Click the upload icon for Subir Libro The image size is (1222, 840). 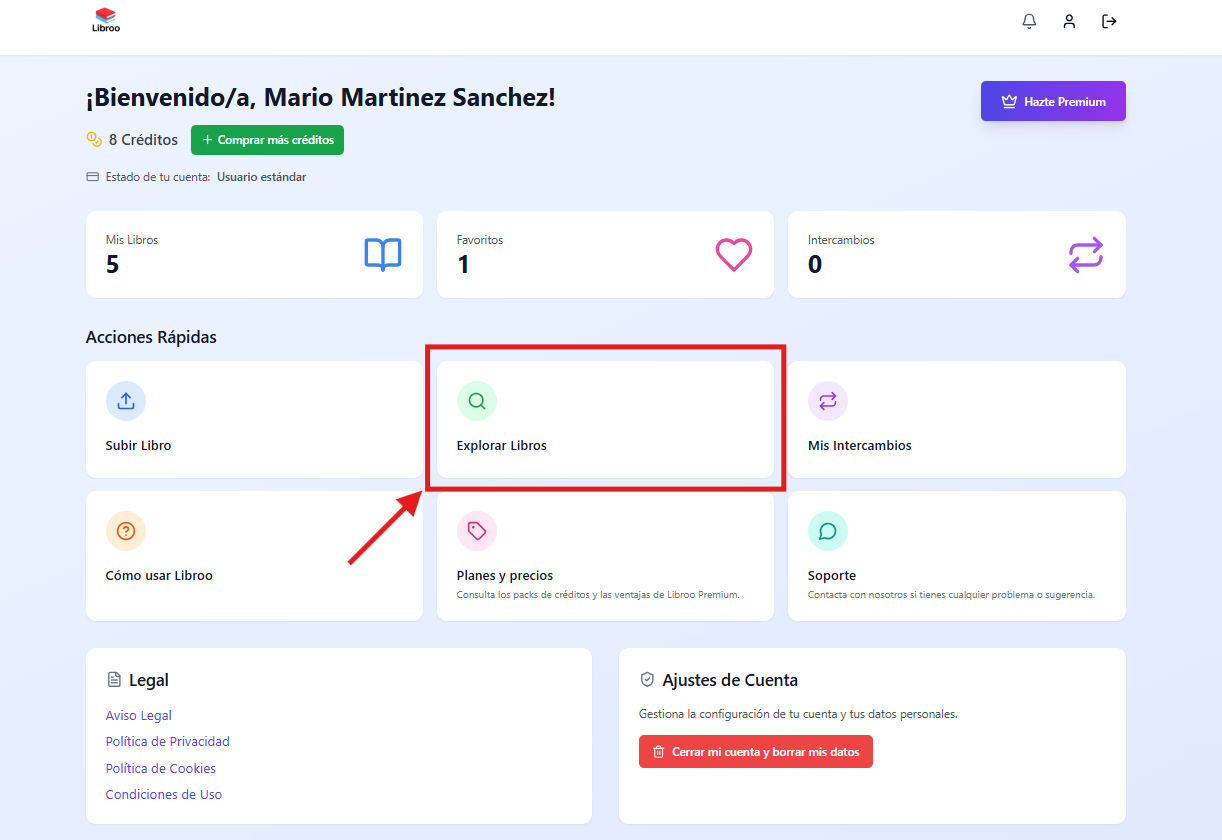[x=126, y=401]
